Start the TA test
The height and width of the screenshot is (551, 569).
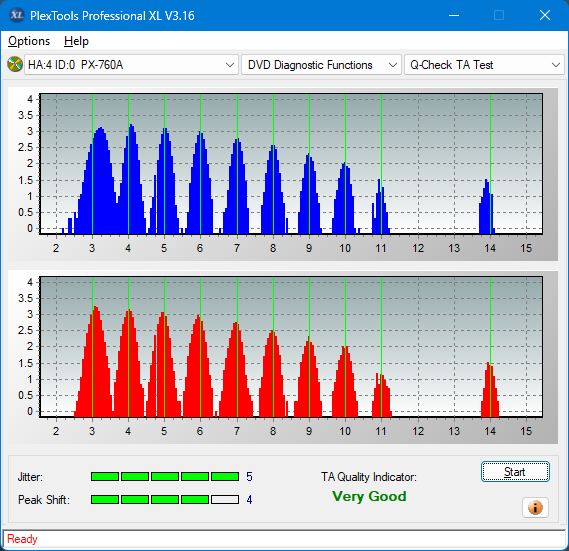pyautogui.click(x=515, y=472)
